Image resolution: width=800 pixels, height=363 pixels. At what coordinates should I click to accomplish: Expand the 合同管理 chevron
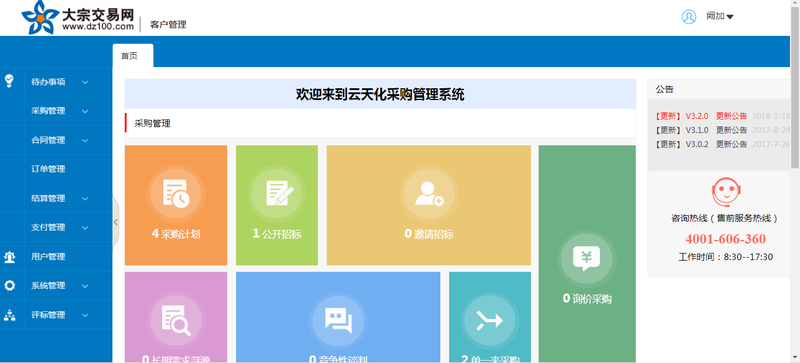point(85,140)
